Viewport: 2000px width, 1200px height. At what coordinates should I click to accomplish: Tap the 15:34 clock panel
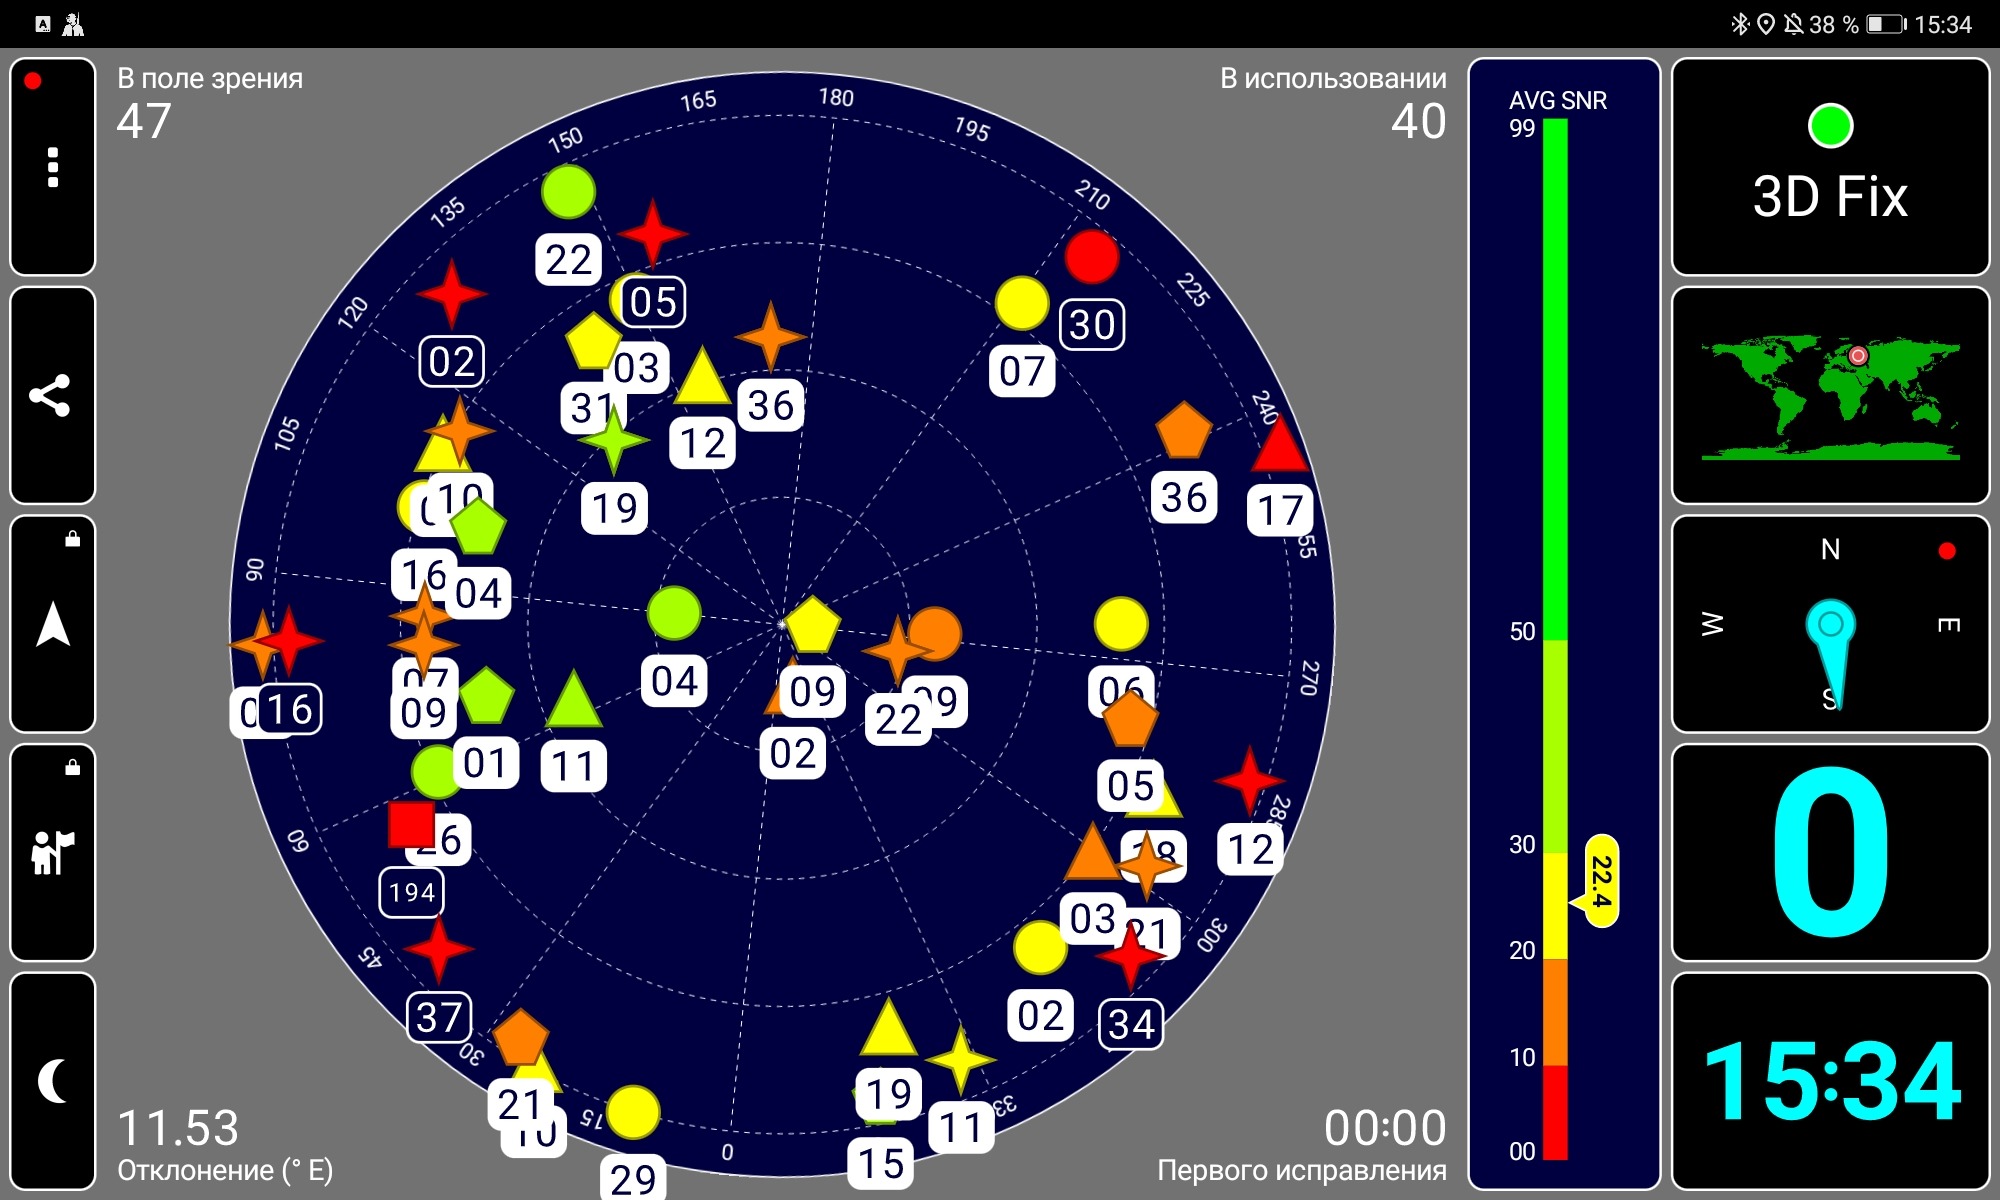pos(1830,1080)
